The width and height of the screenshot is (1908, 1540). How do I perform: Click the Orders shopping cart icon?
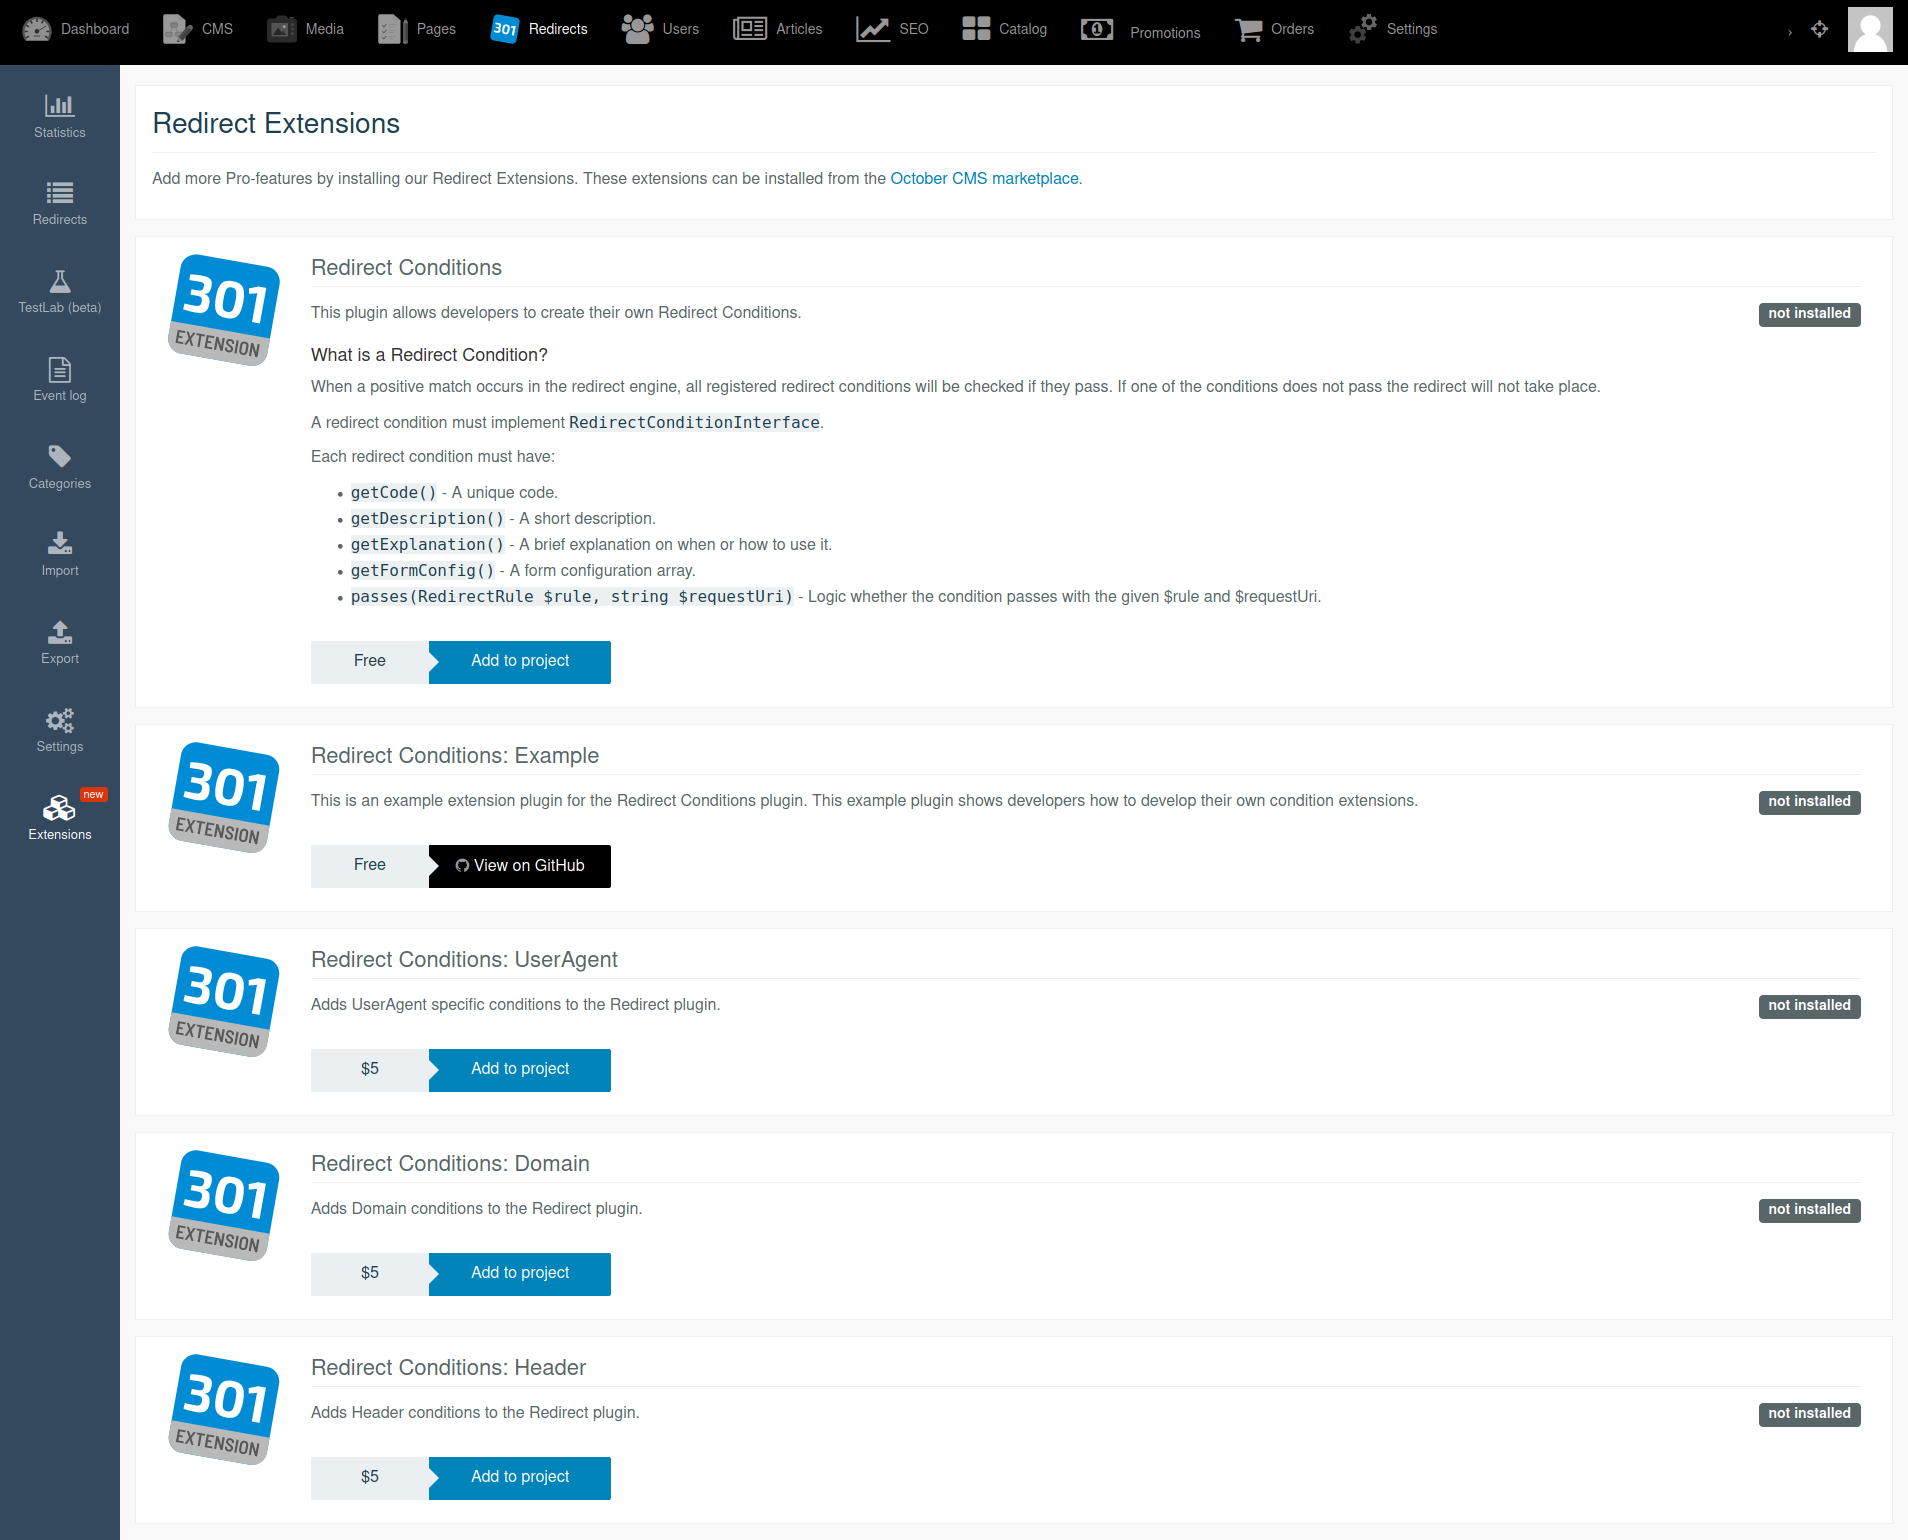(x=1248, y=29)
